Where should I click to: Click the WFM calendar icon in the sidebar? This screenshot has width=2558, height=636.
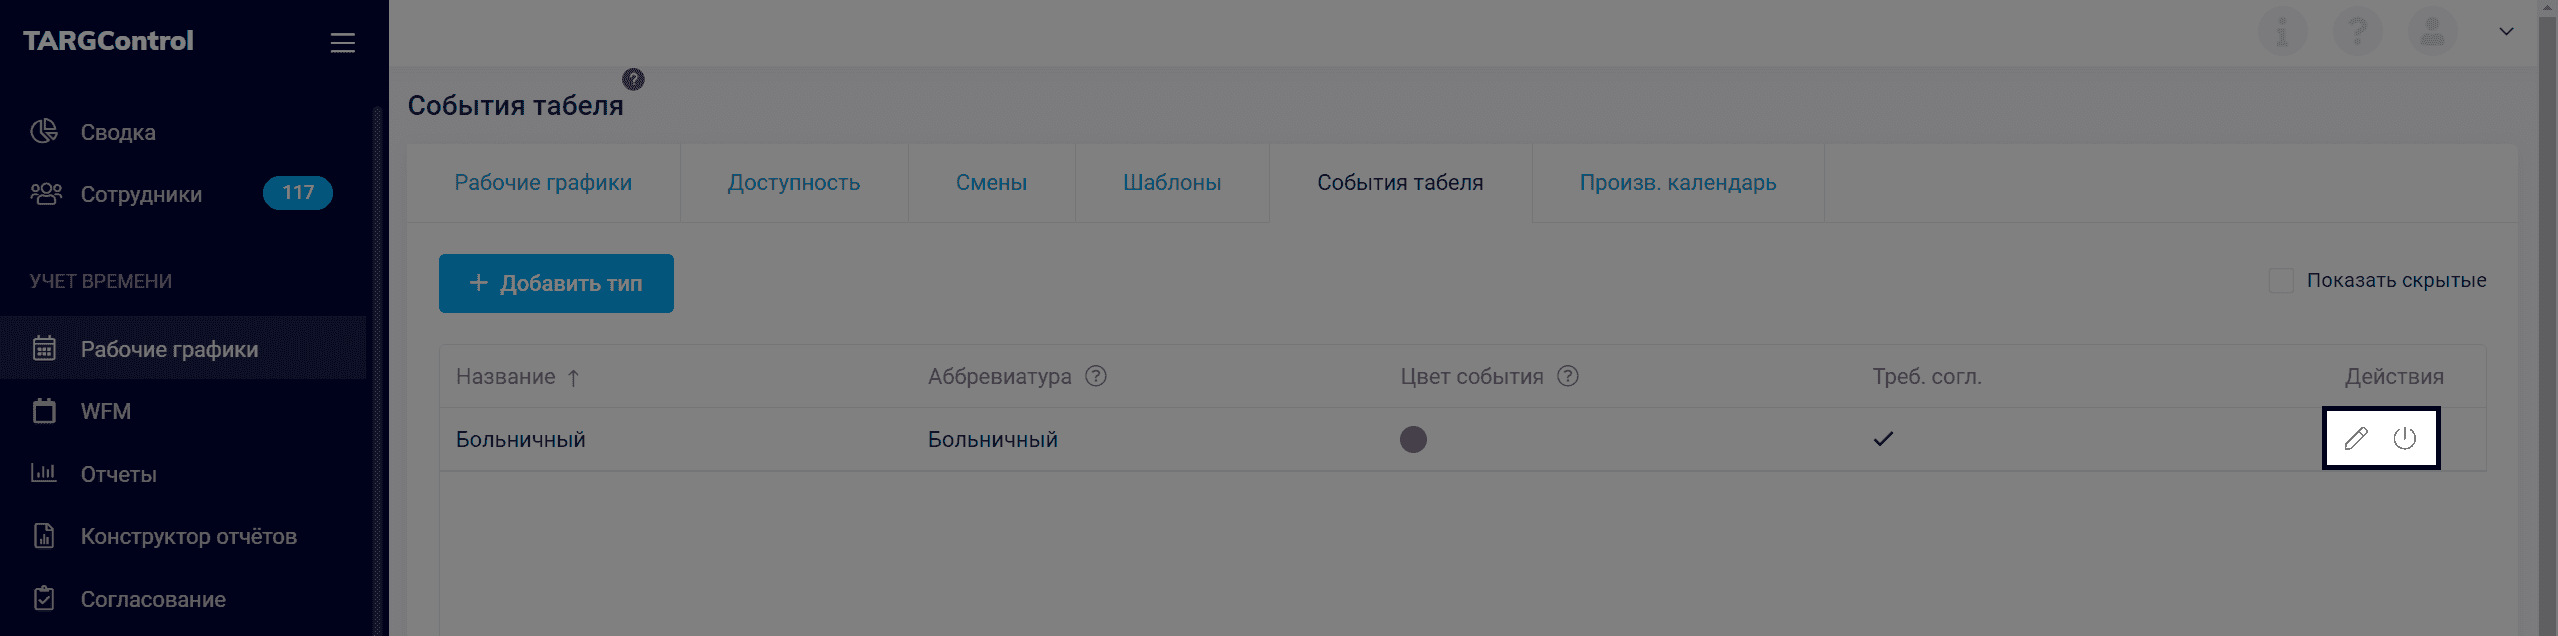[x=42, y=410]
